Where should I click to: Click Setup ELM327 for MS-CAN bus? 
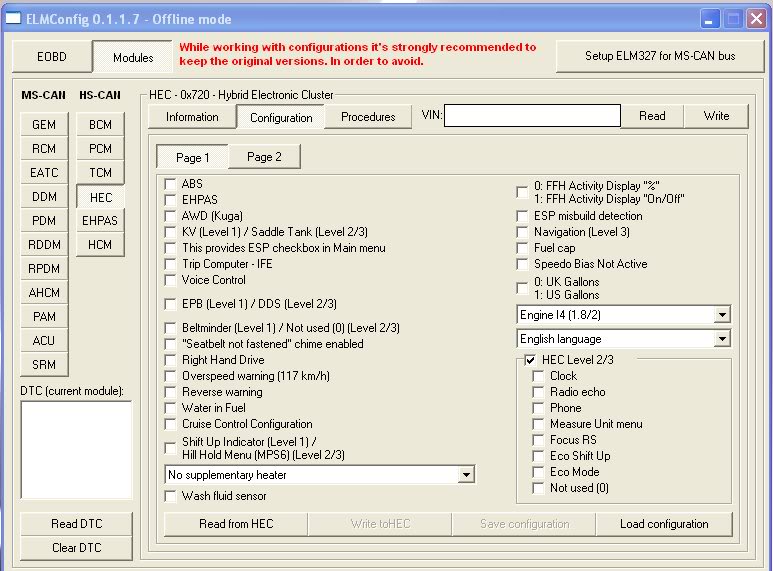click(659, 56)
